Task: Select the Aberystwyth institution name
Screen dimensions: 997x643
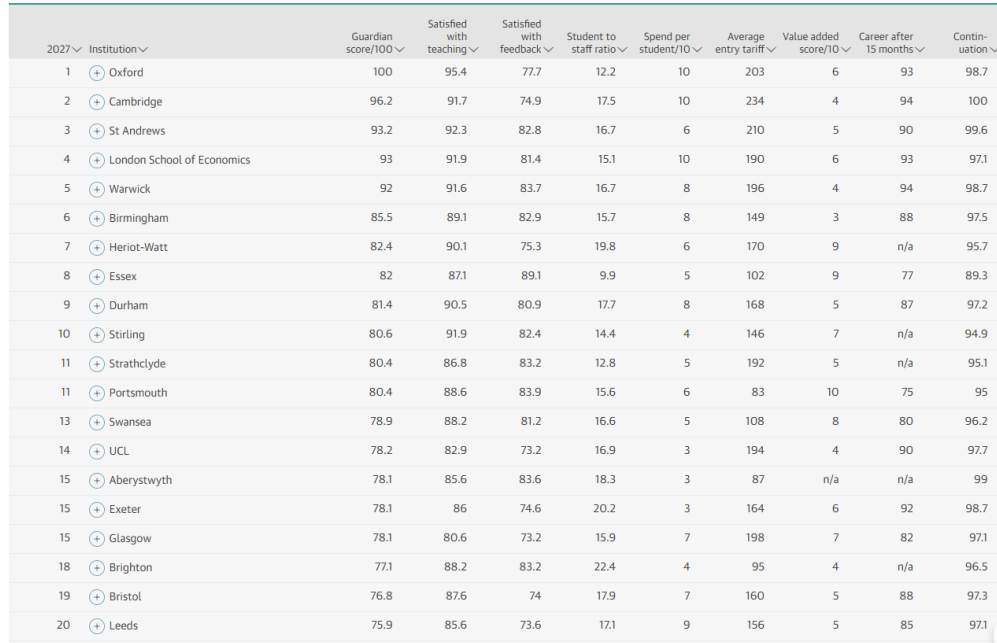Action: 141,480
